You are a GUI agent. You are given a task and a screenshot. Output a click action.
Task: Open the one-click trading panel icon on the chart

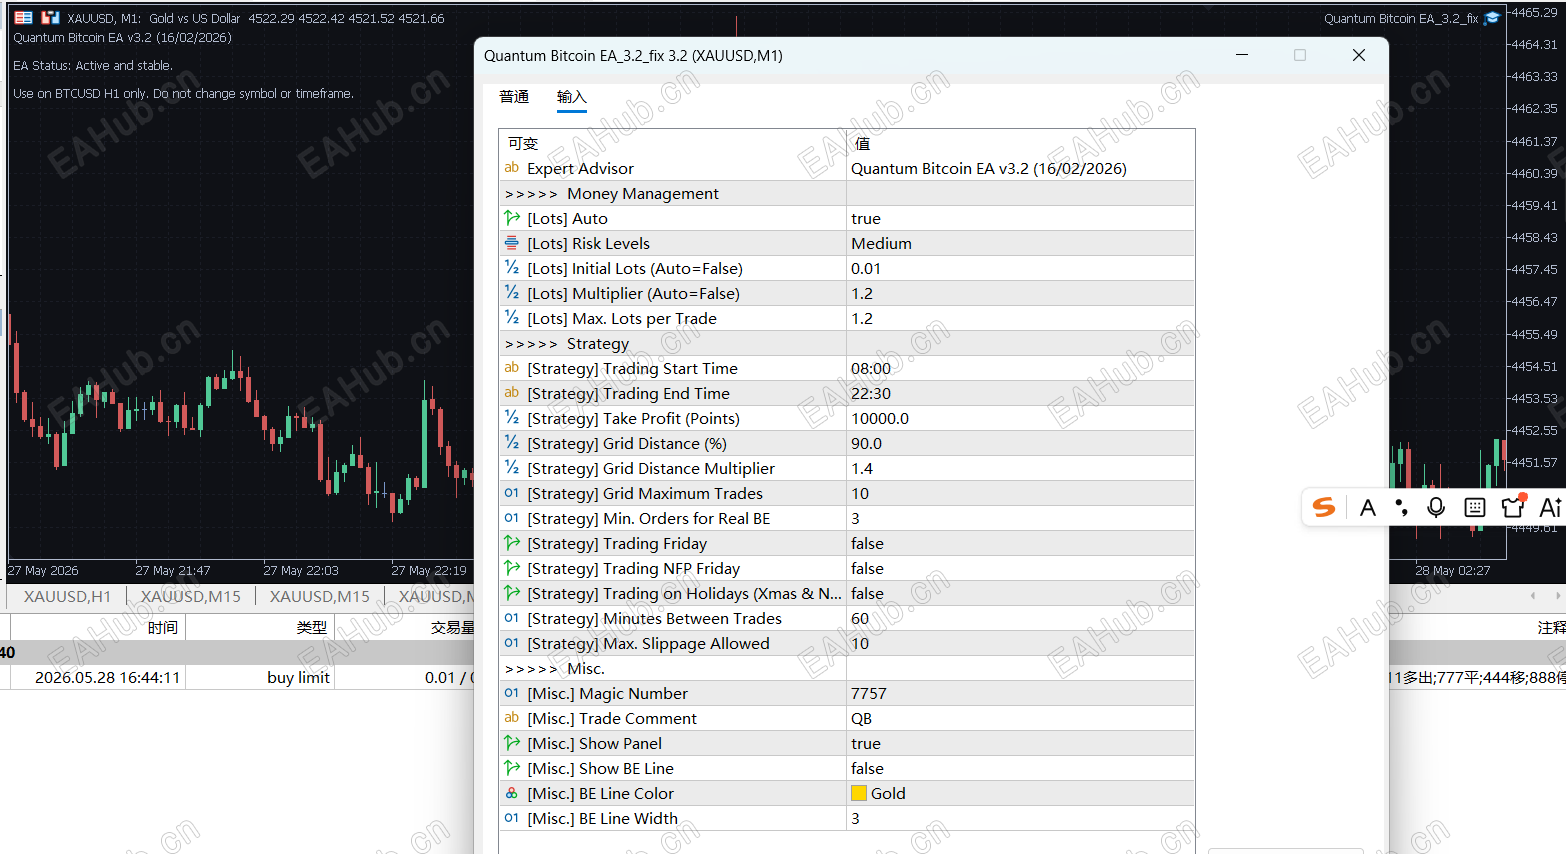click(x=23, y=18)
